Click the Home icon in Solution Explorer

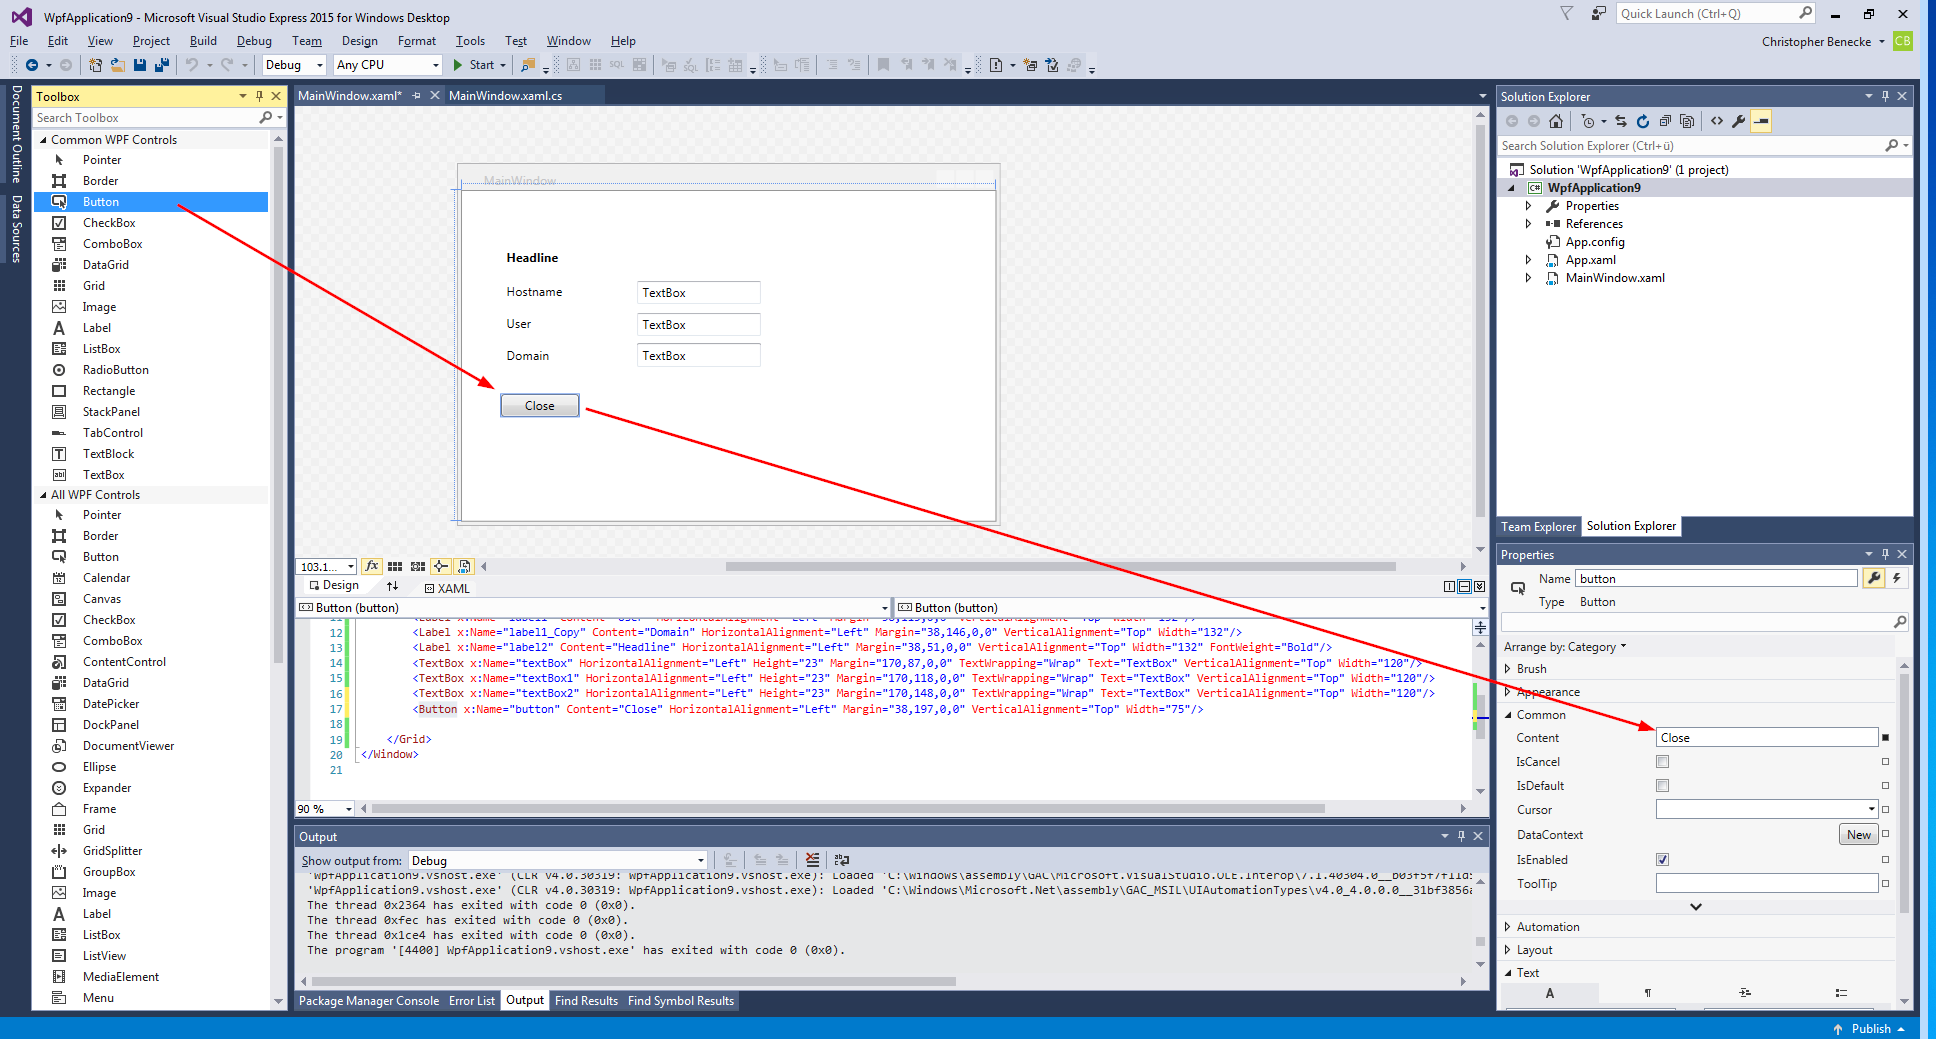(x=1556, y=121)
